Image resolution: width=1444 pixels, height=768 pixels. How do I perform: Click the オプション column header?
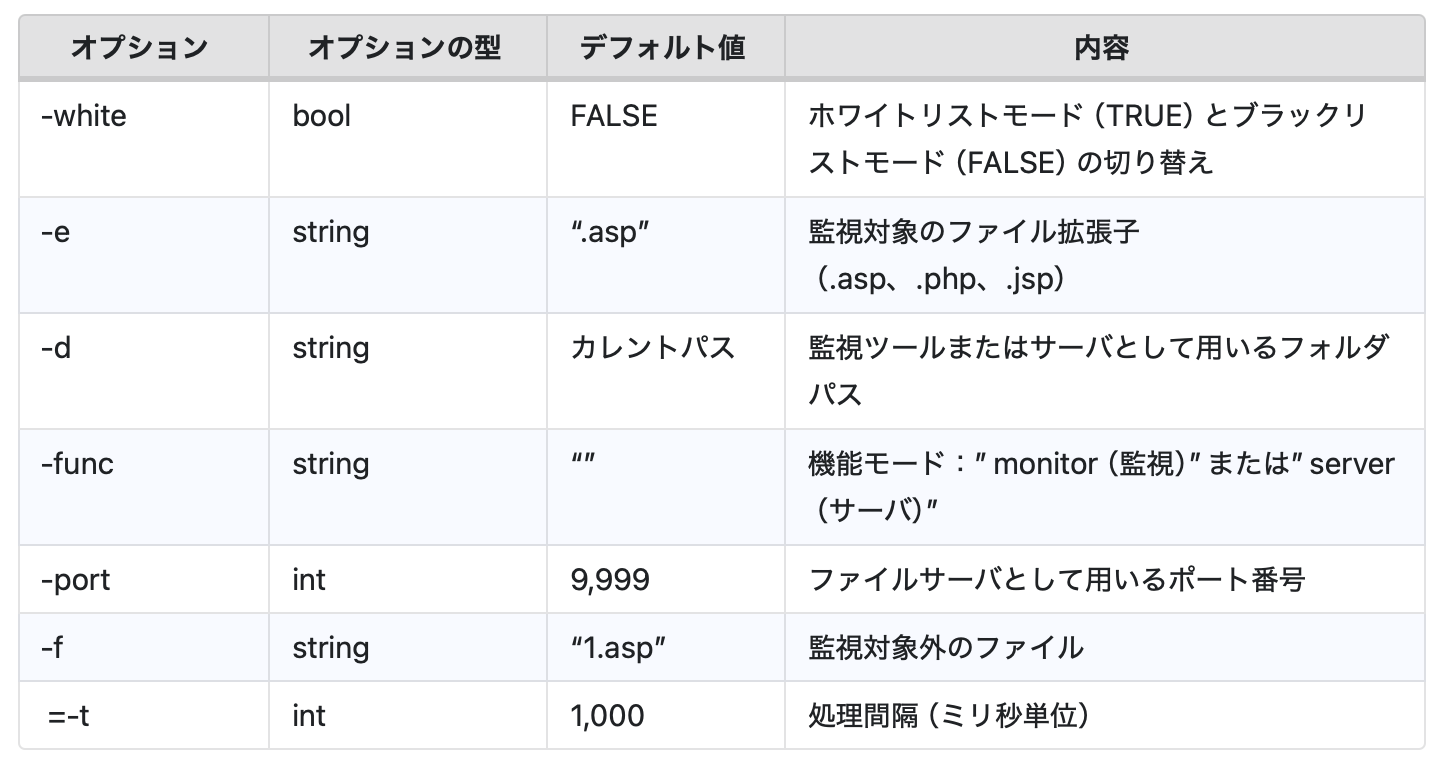tap(139, 48)
